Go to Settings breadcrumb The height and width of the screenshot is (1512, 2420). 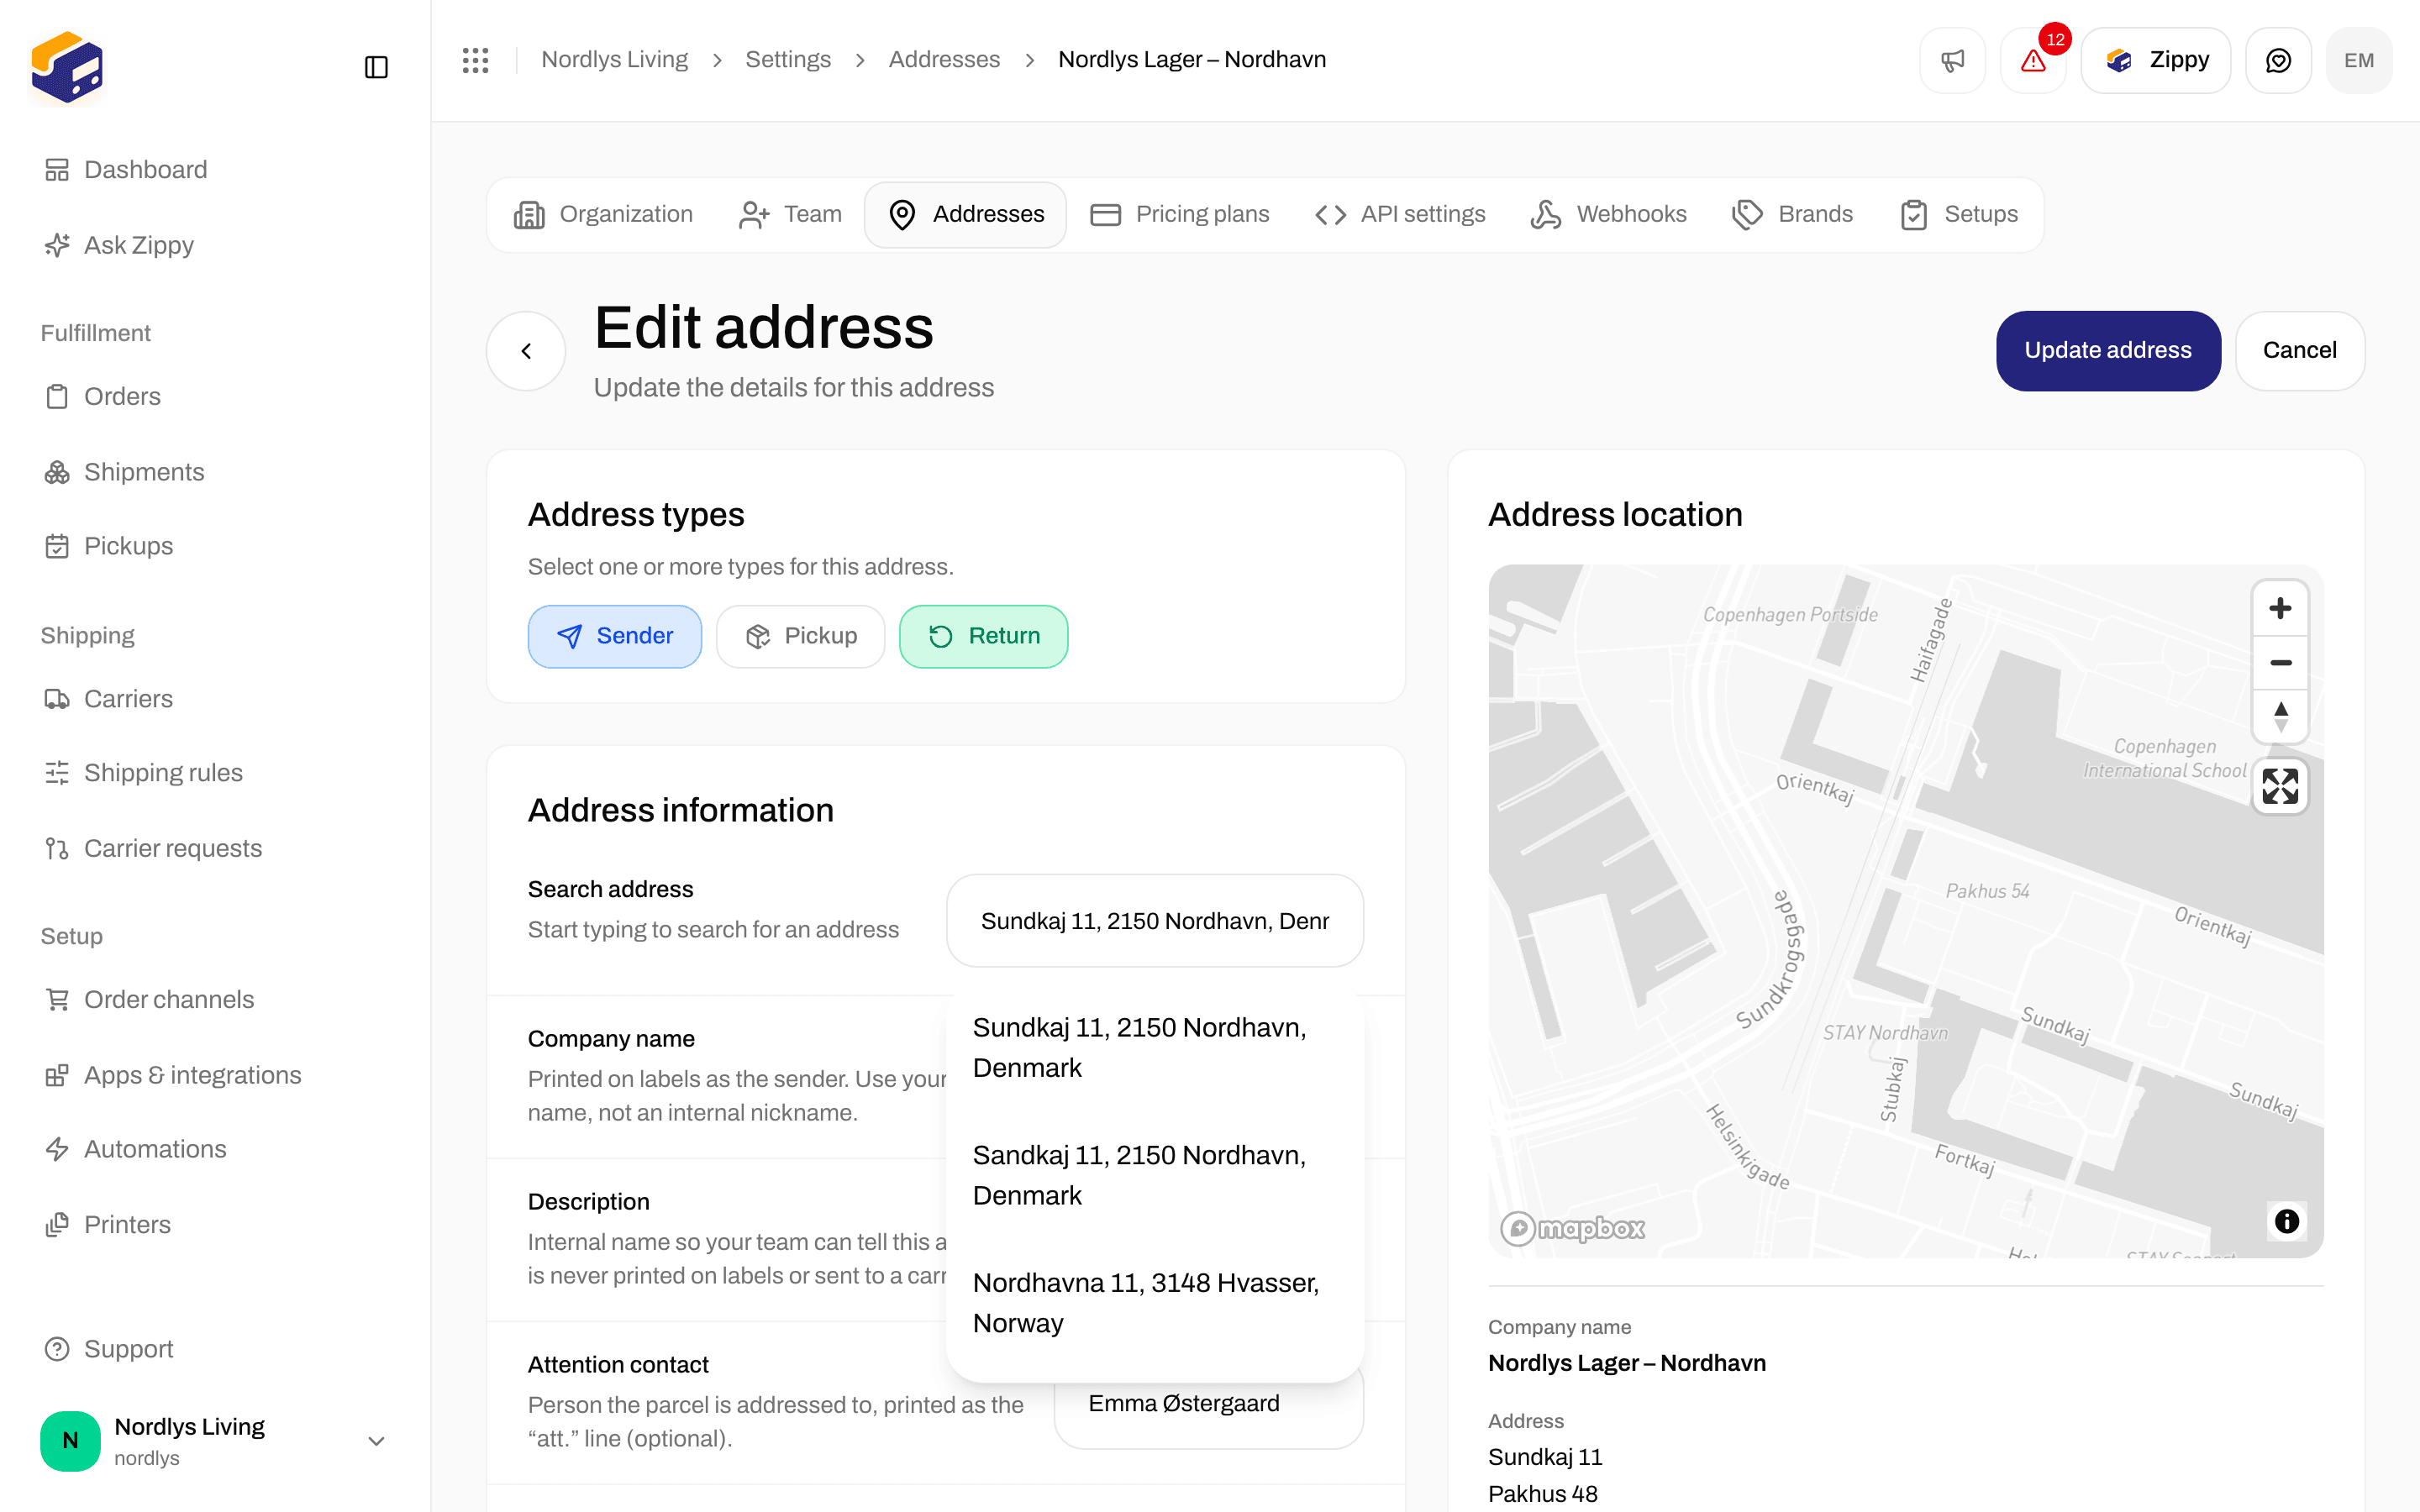click(788, 60)
